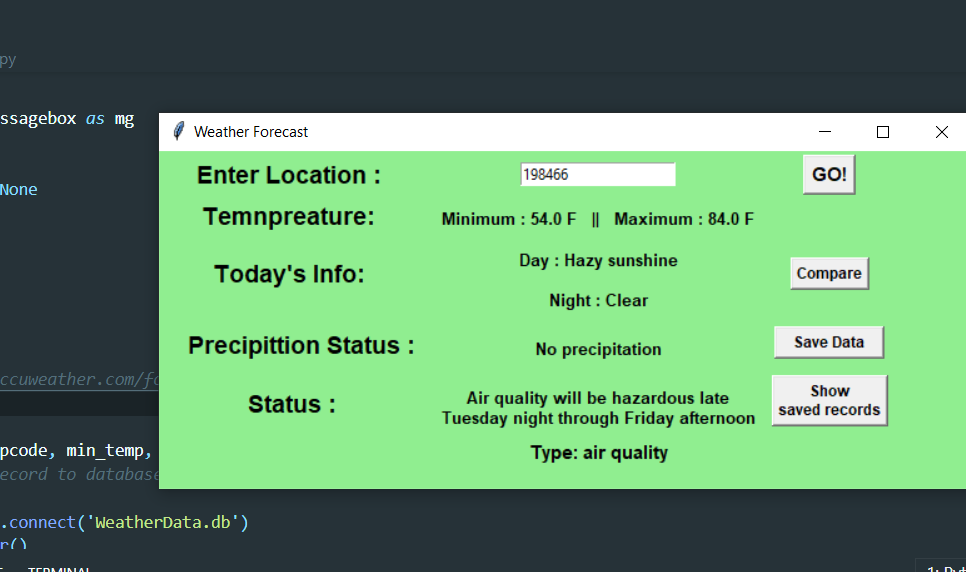Save the weather data with Save Data
The width and height of the screenshot is (966, 572).
pyautogui.click(x=829, y=342)
